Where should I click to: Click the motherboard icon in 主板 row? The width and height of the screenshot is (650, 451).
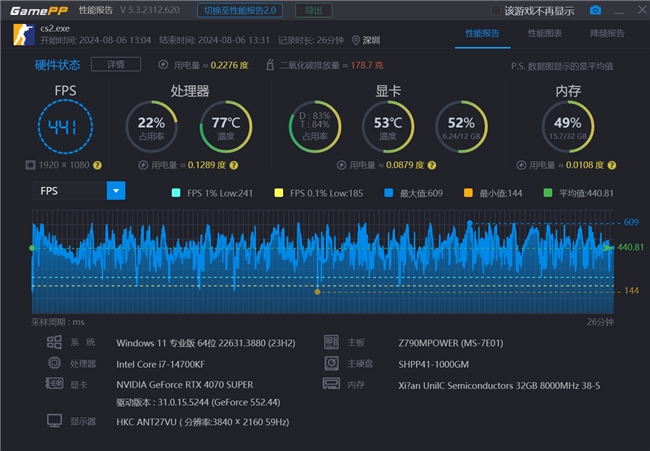331,342
